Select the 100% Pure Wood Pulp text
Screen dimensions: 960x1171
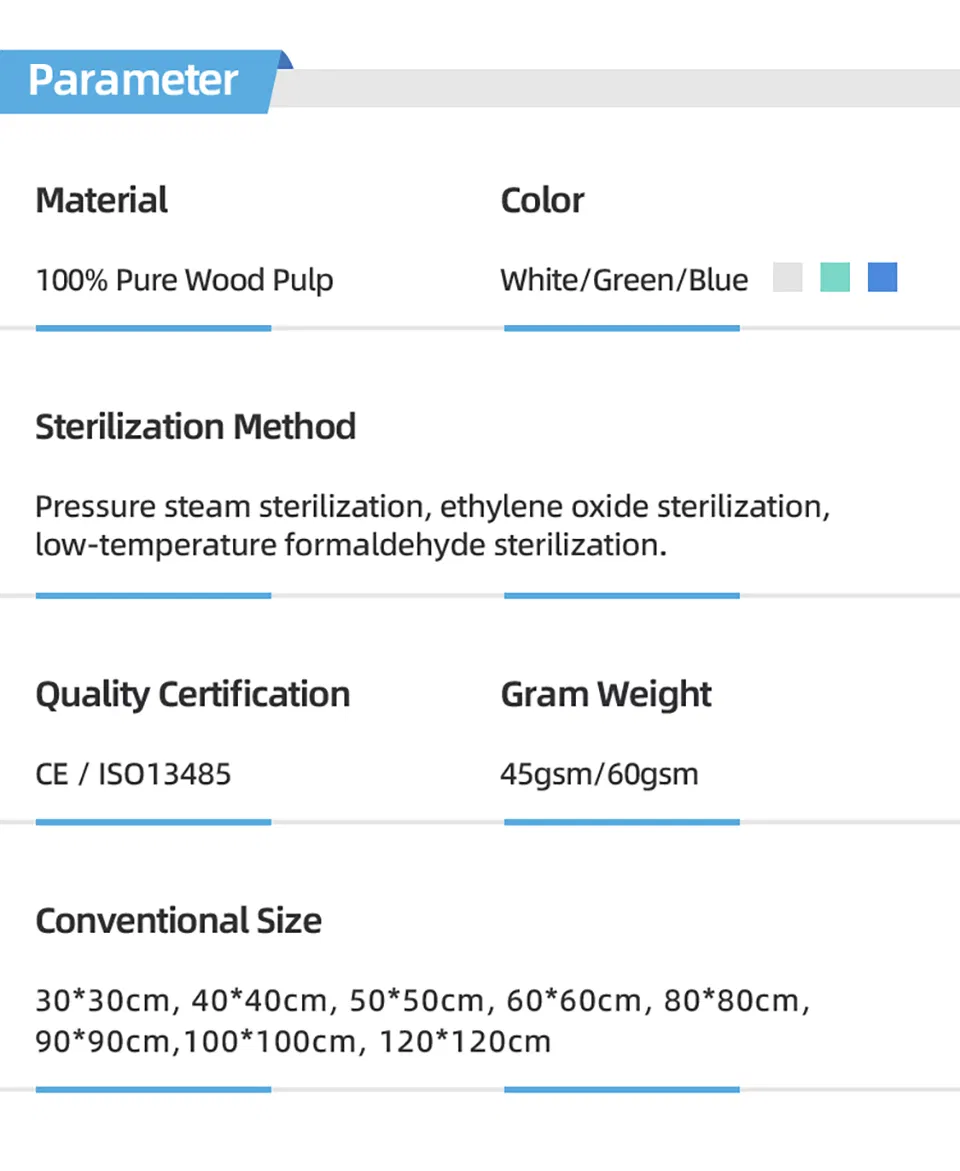[184, 280]
